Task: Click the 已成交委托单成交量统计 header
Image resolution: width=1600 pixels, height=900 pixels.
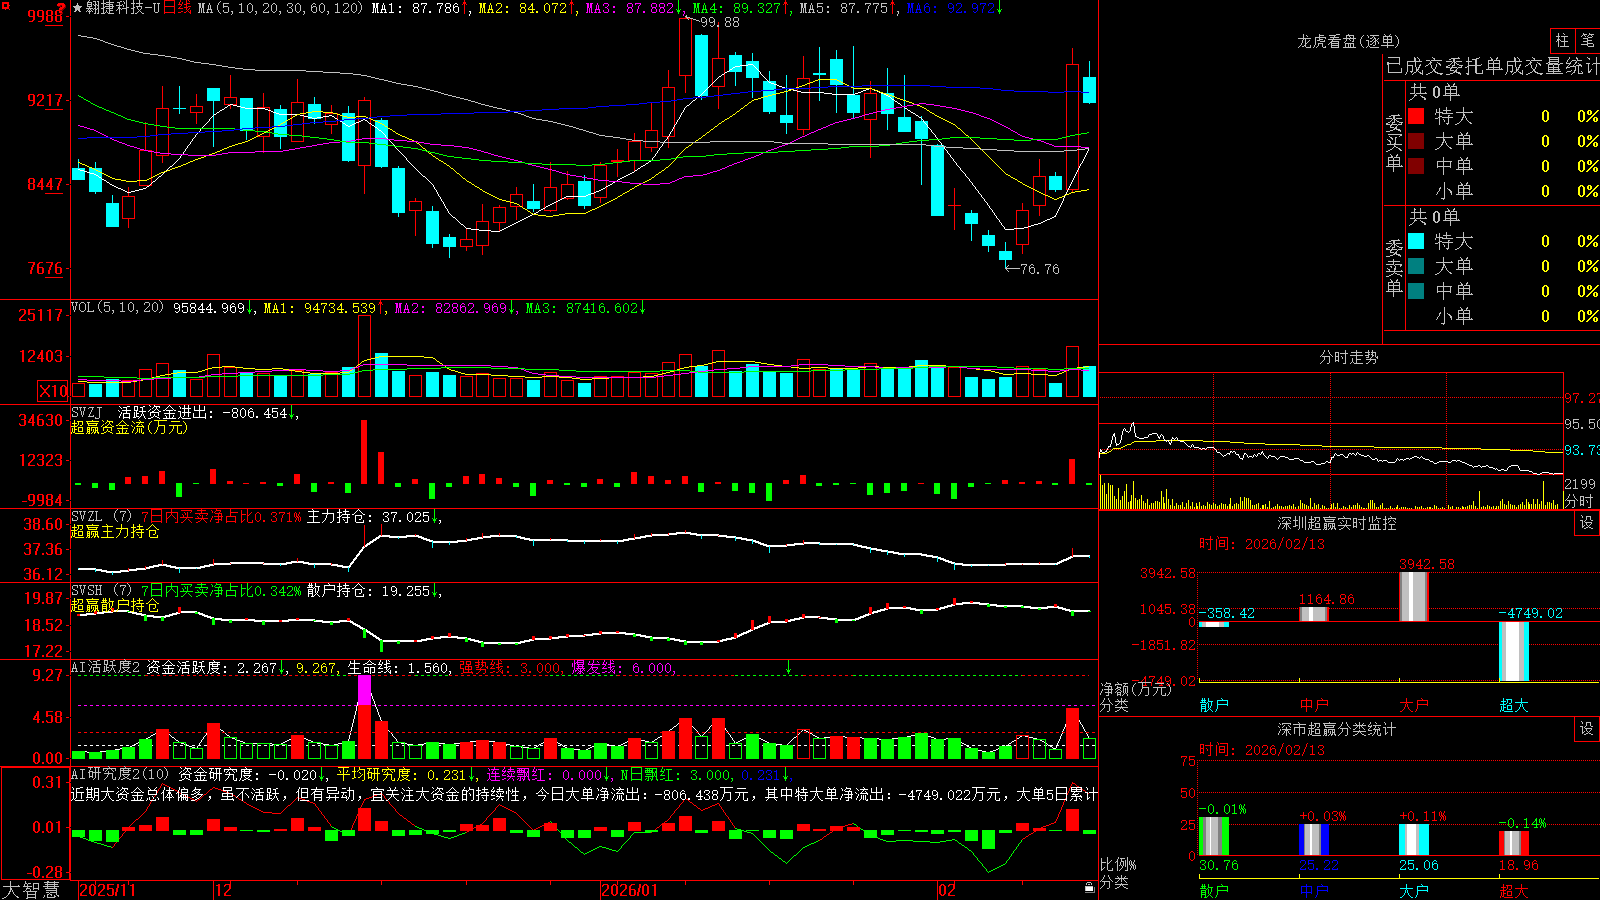Action: click(1492, 66)
